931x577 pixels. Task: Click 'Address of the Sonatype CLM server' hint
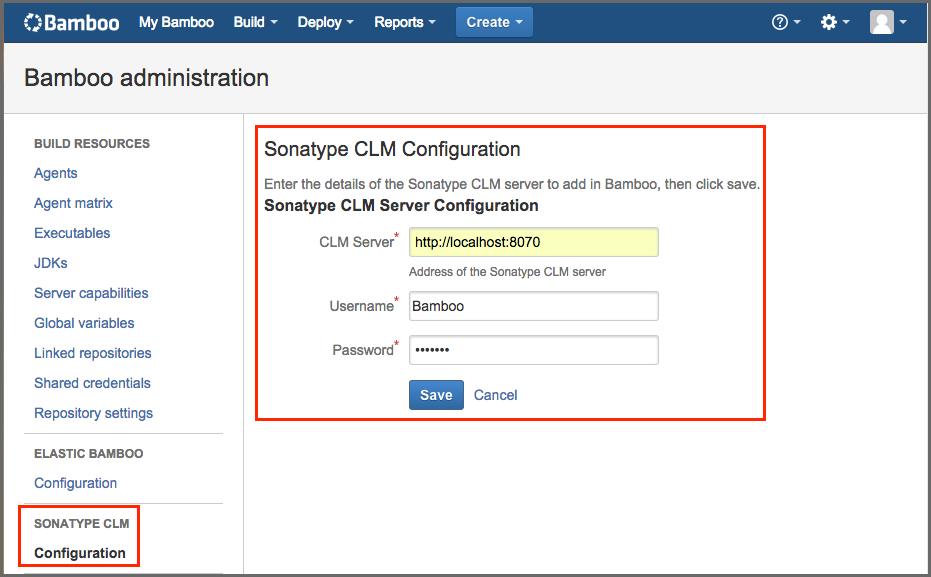(x=508, y=272)
